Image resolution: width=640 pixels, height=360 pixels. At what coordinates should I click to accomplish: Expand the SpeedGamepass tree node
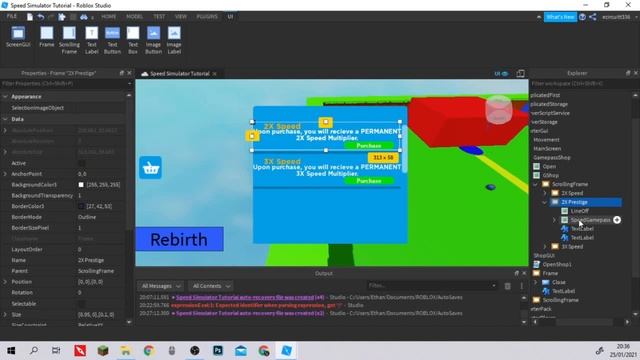[x=554, y=220]
